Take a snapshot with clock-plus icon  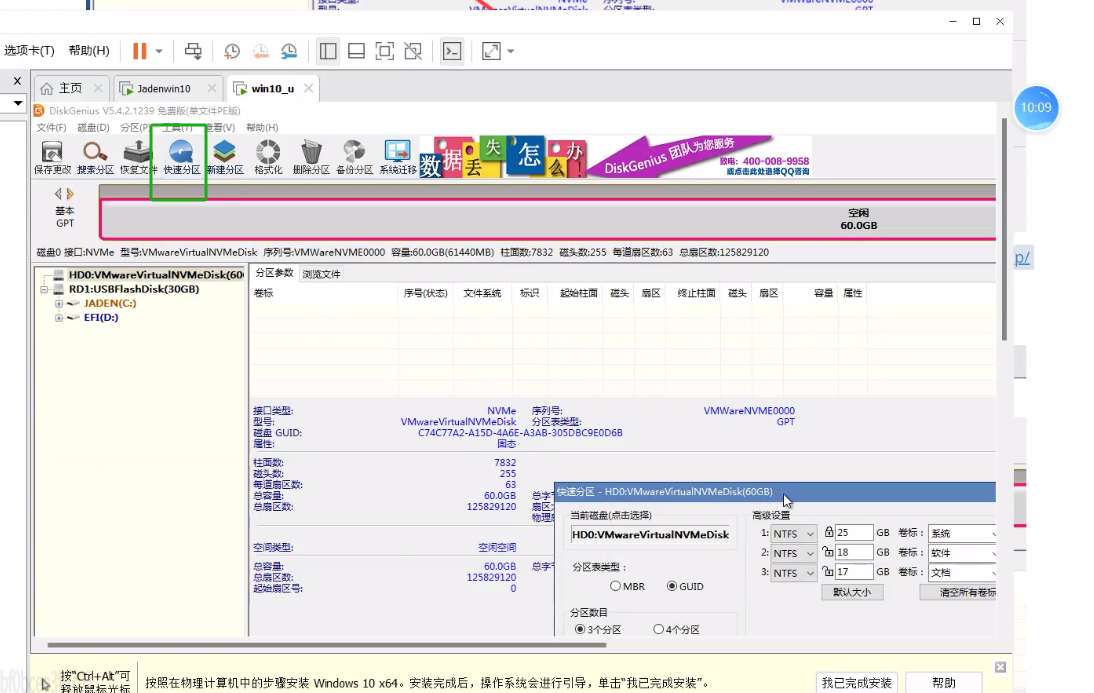click(x=232, y=51)
